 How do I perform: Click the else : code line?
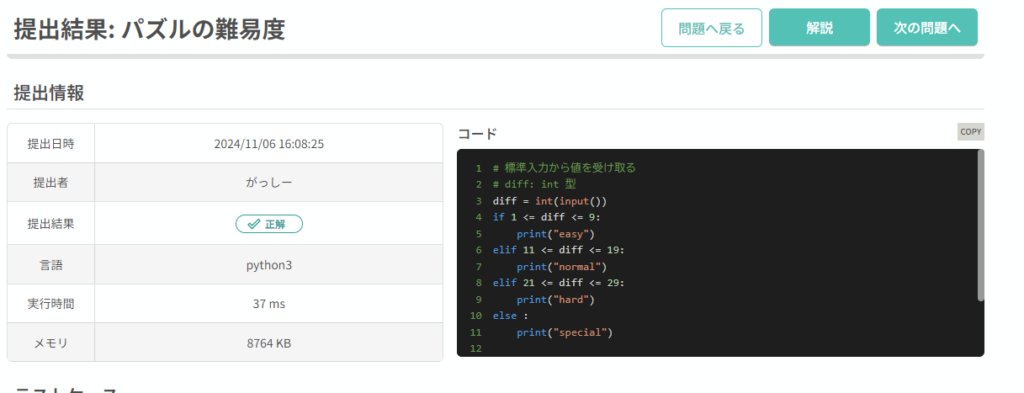tap(510, 316)
